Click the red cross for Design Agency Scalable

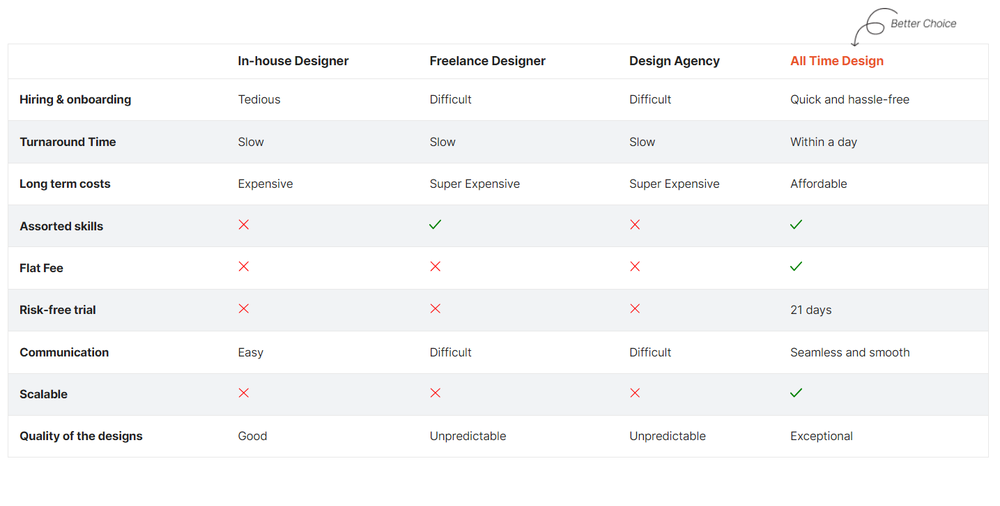pos(635,393)
